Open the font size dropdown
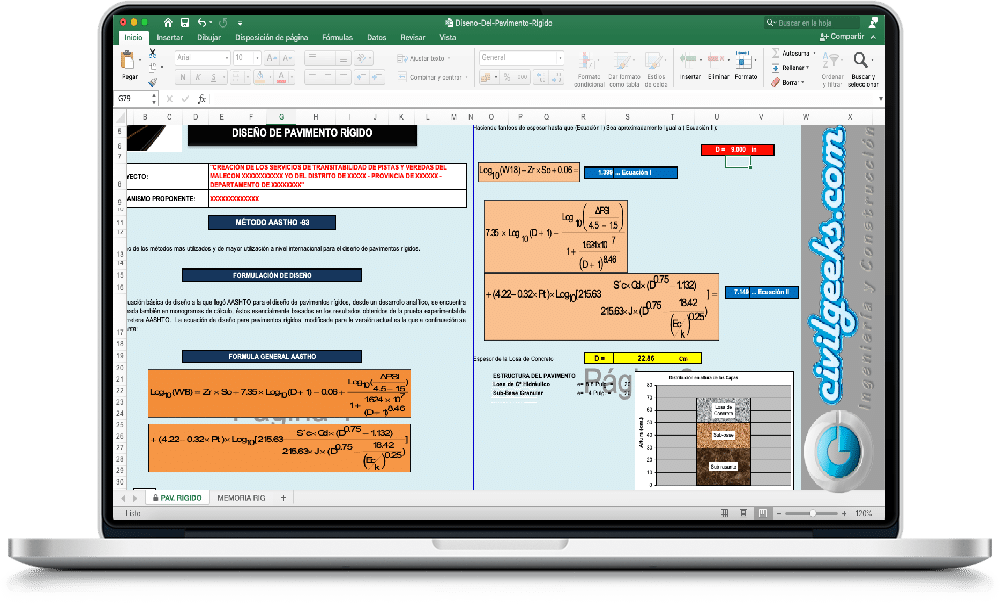This screenshot has width=1000, height=604. pos(257,58)
